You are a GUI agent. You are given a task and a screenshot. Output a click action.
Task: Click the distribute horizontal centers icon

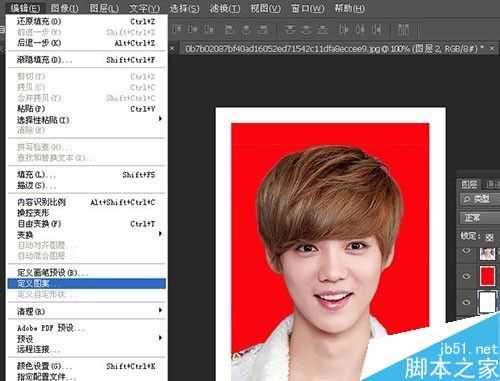coord(360,30)
